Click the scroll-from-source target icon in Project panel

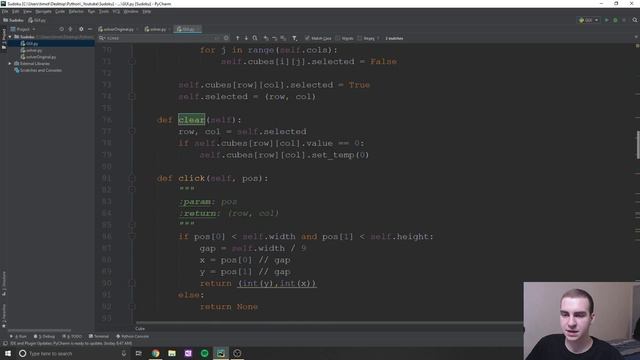(61, 29)
